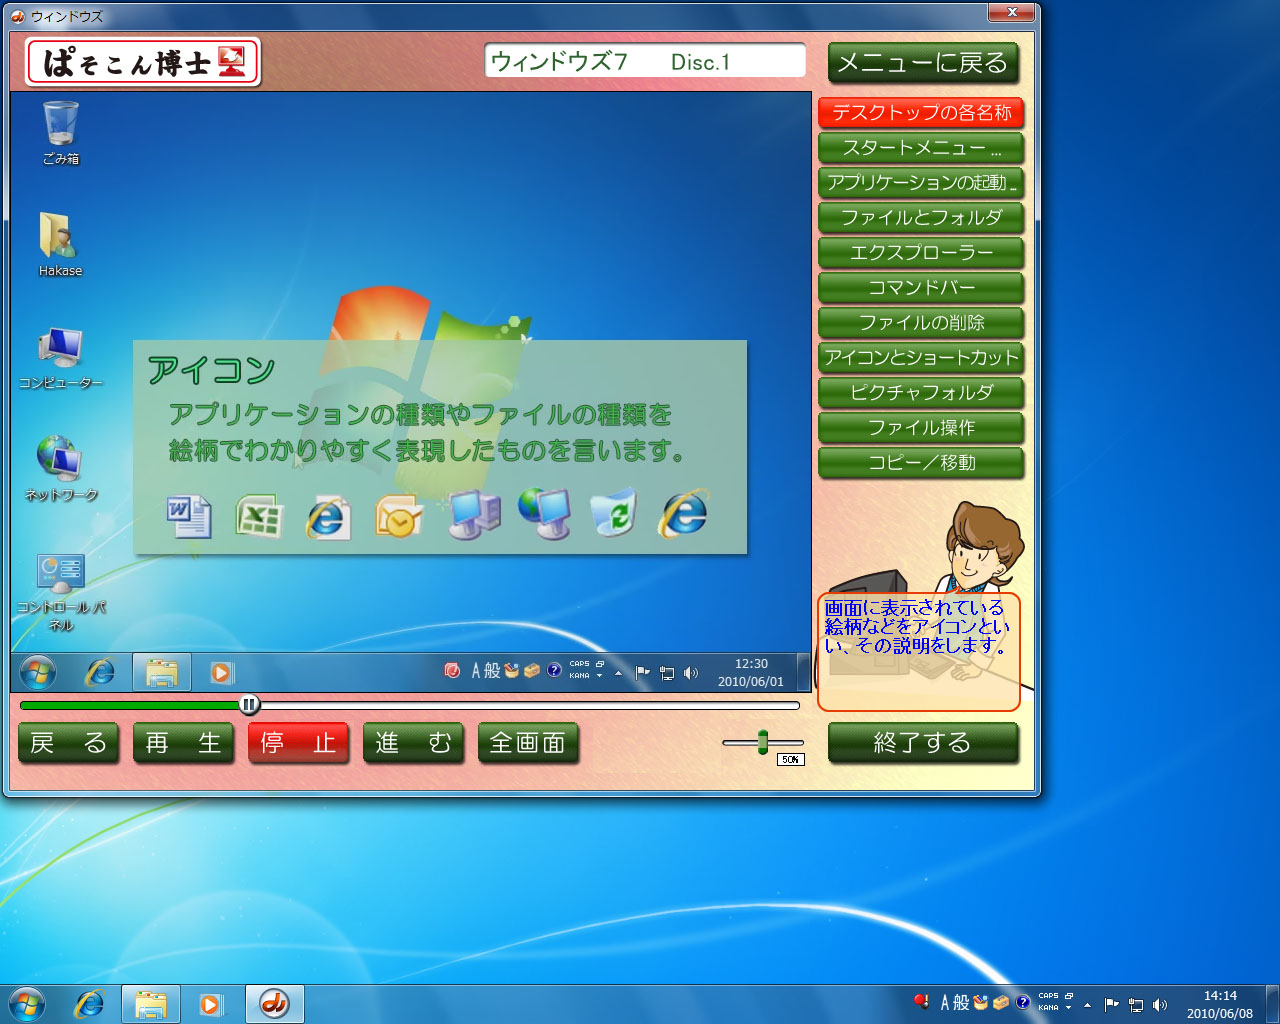1280x1024 pixels.
Task: Select the コマンドバー chapter
Action: (921, 288)
